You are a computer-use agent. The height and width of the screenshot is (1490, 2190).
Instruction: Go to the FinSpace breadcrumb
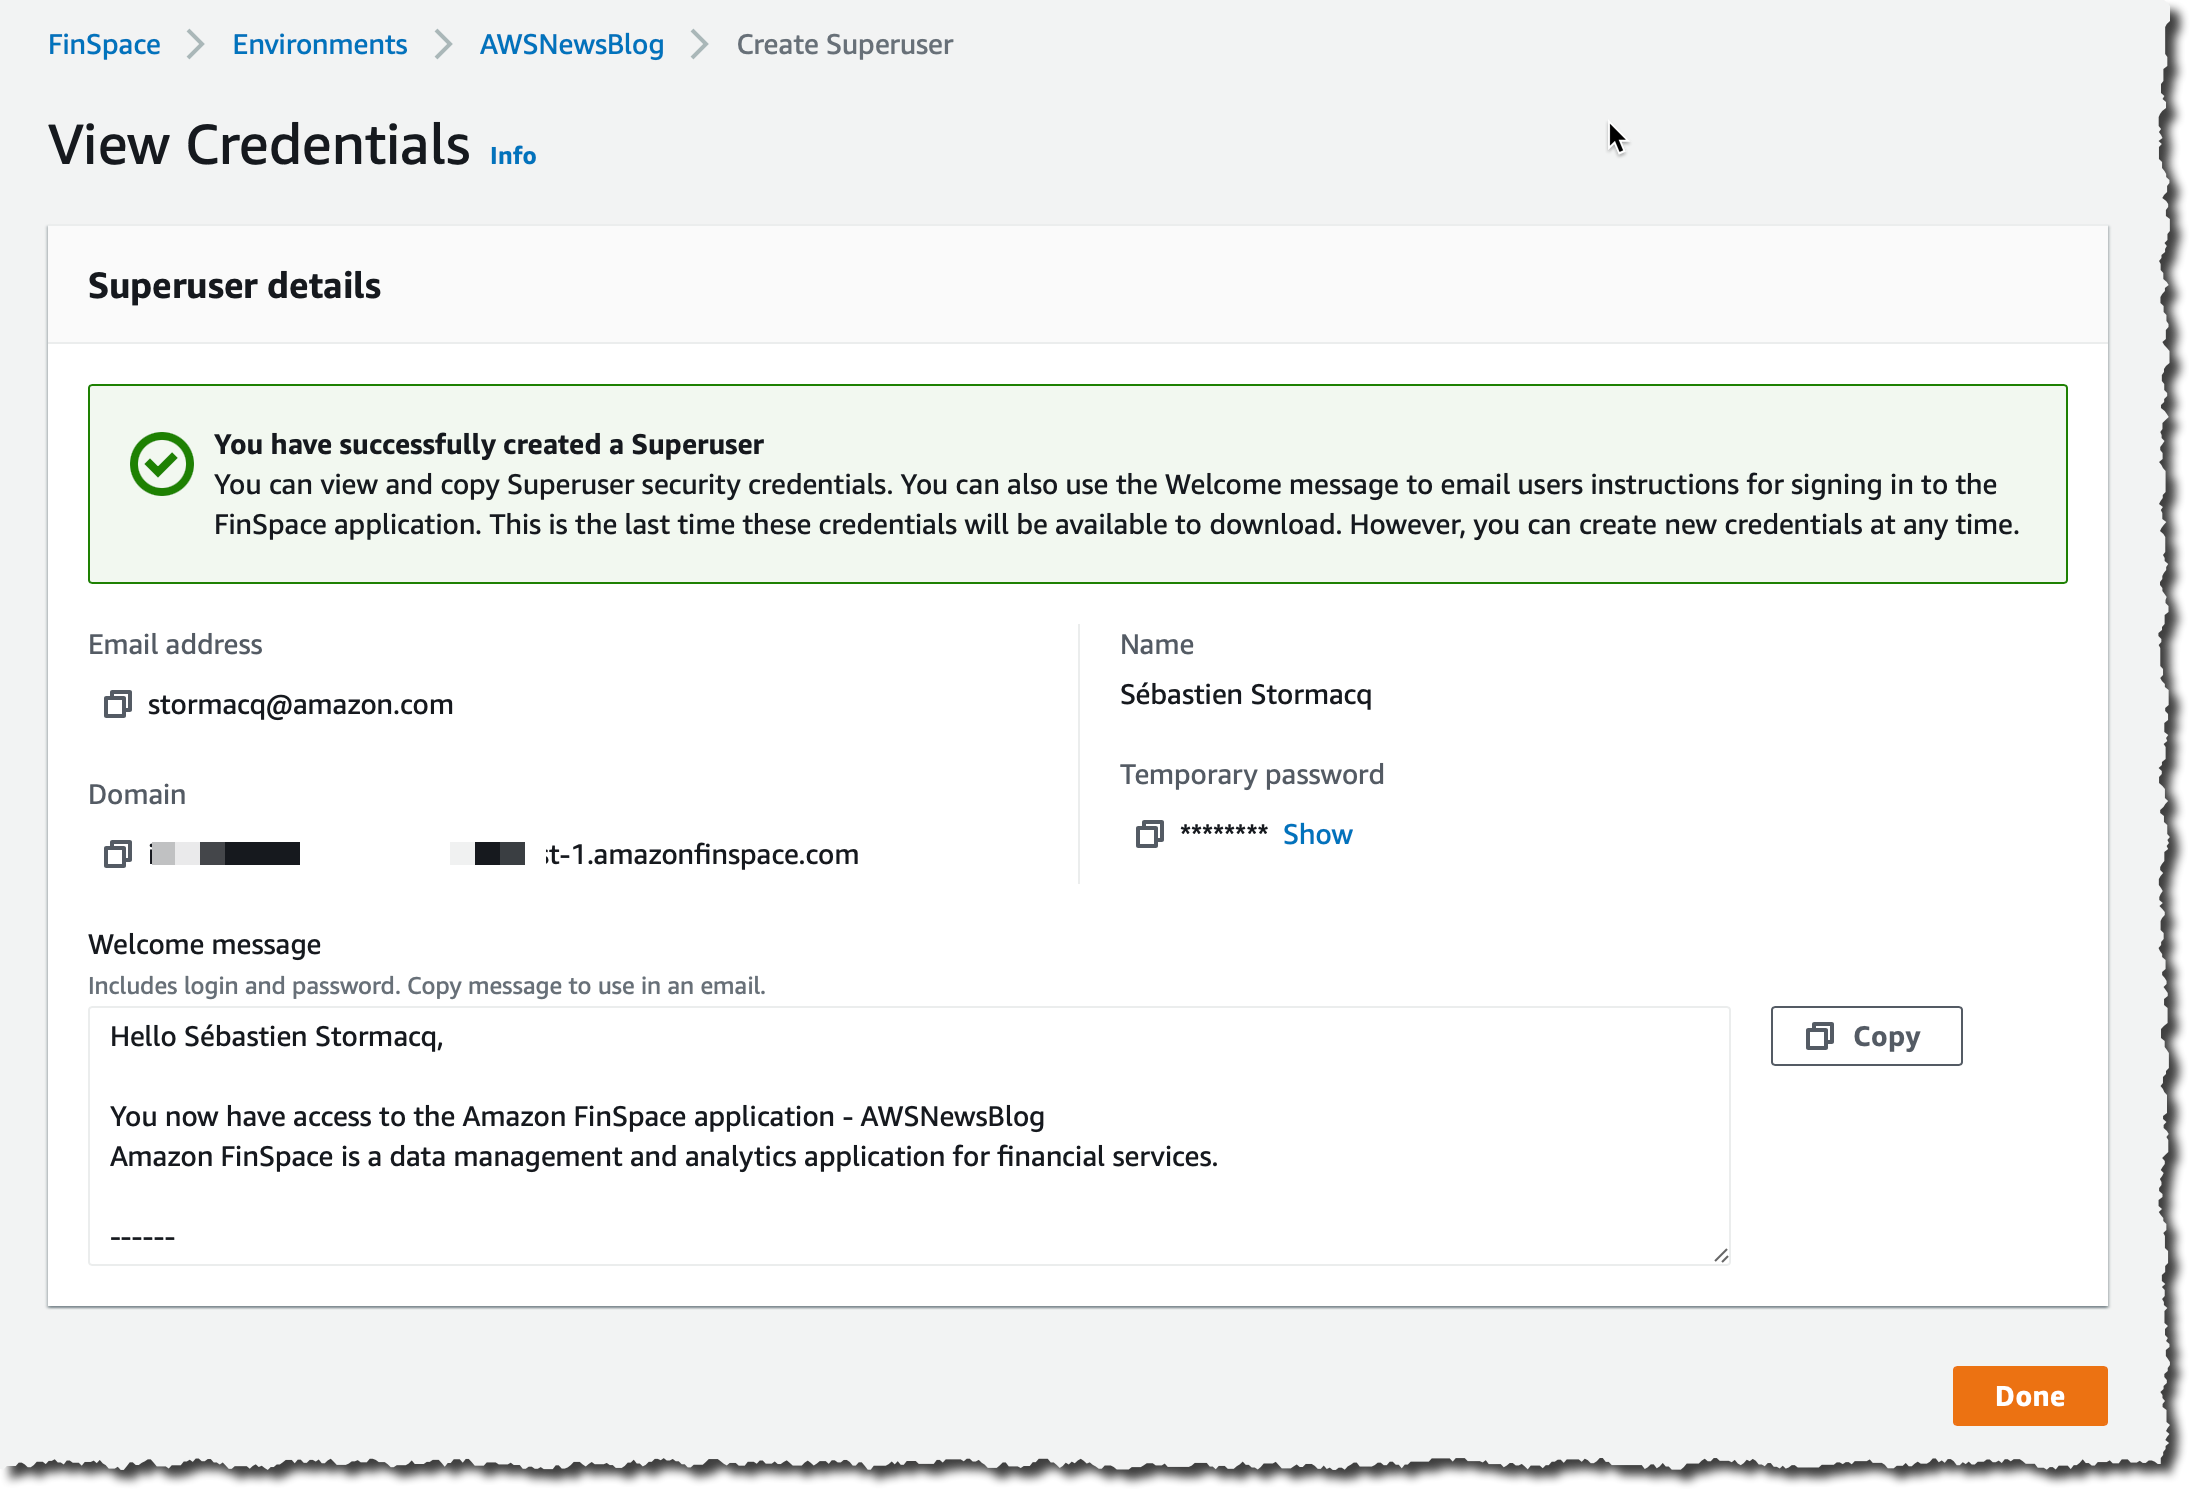pyautogui.click(x=104, y=45)
